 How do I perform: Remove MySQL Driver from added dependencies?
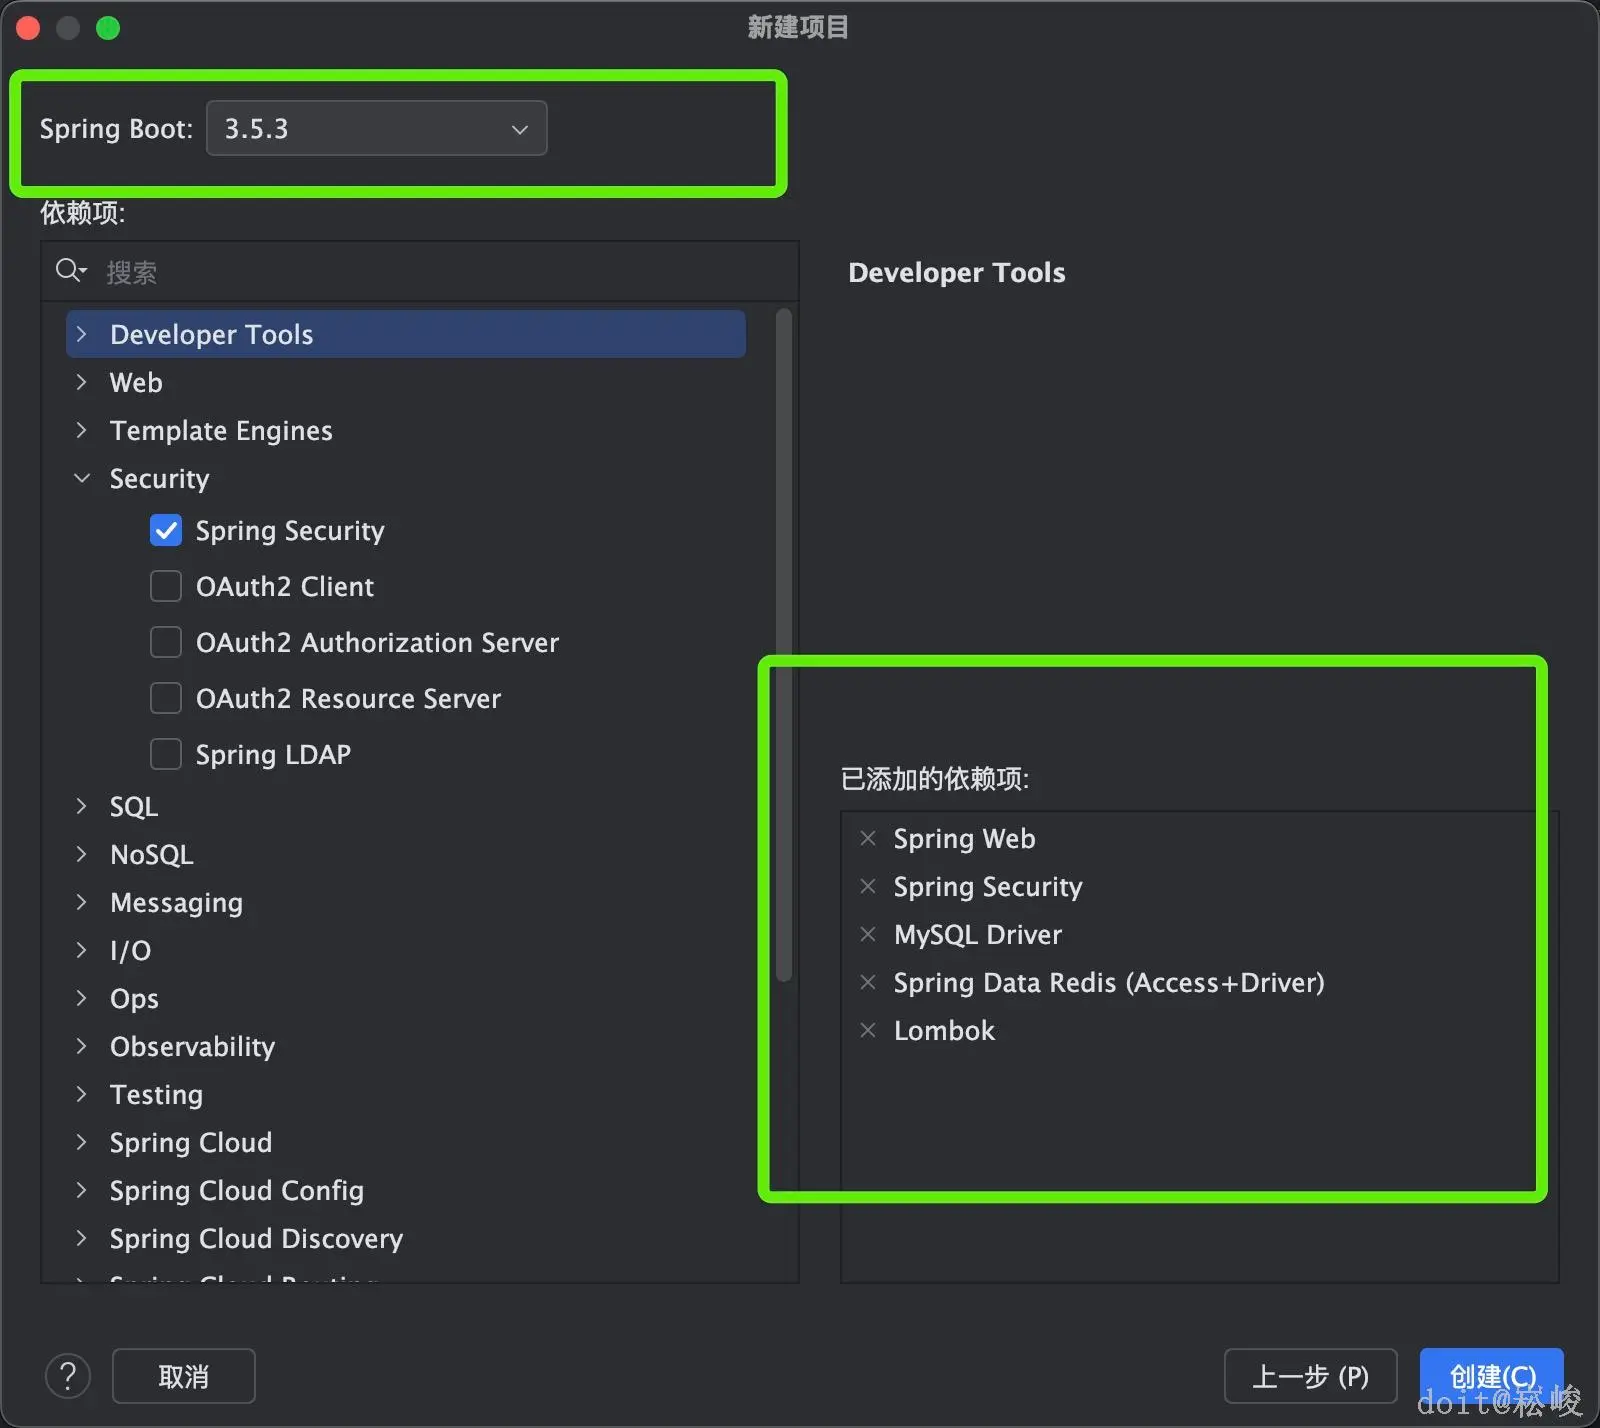(x=868, y=934)
